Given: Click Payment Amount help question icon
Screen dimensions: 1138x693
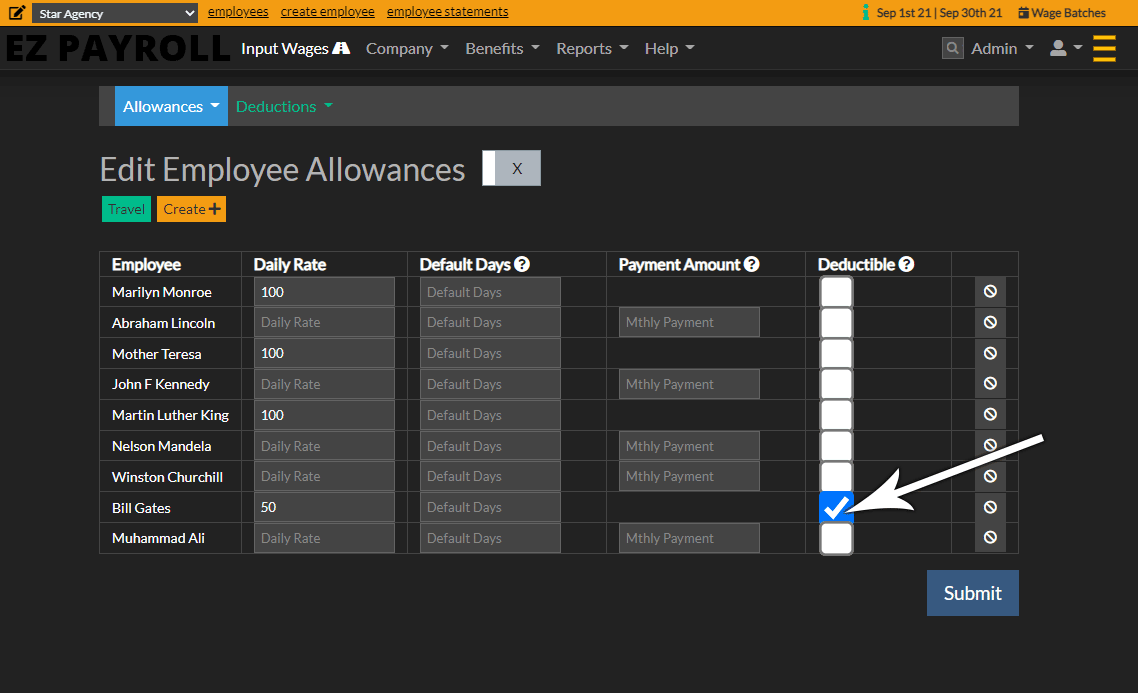Looking at the screenshot, I should (752, 265).
